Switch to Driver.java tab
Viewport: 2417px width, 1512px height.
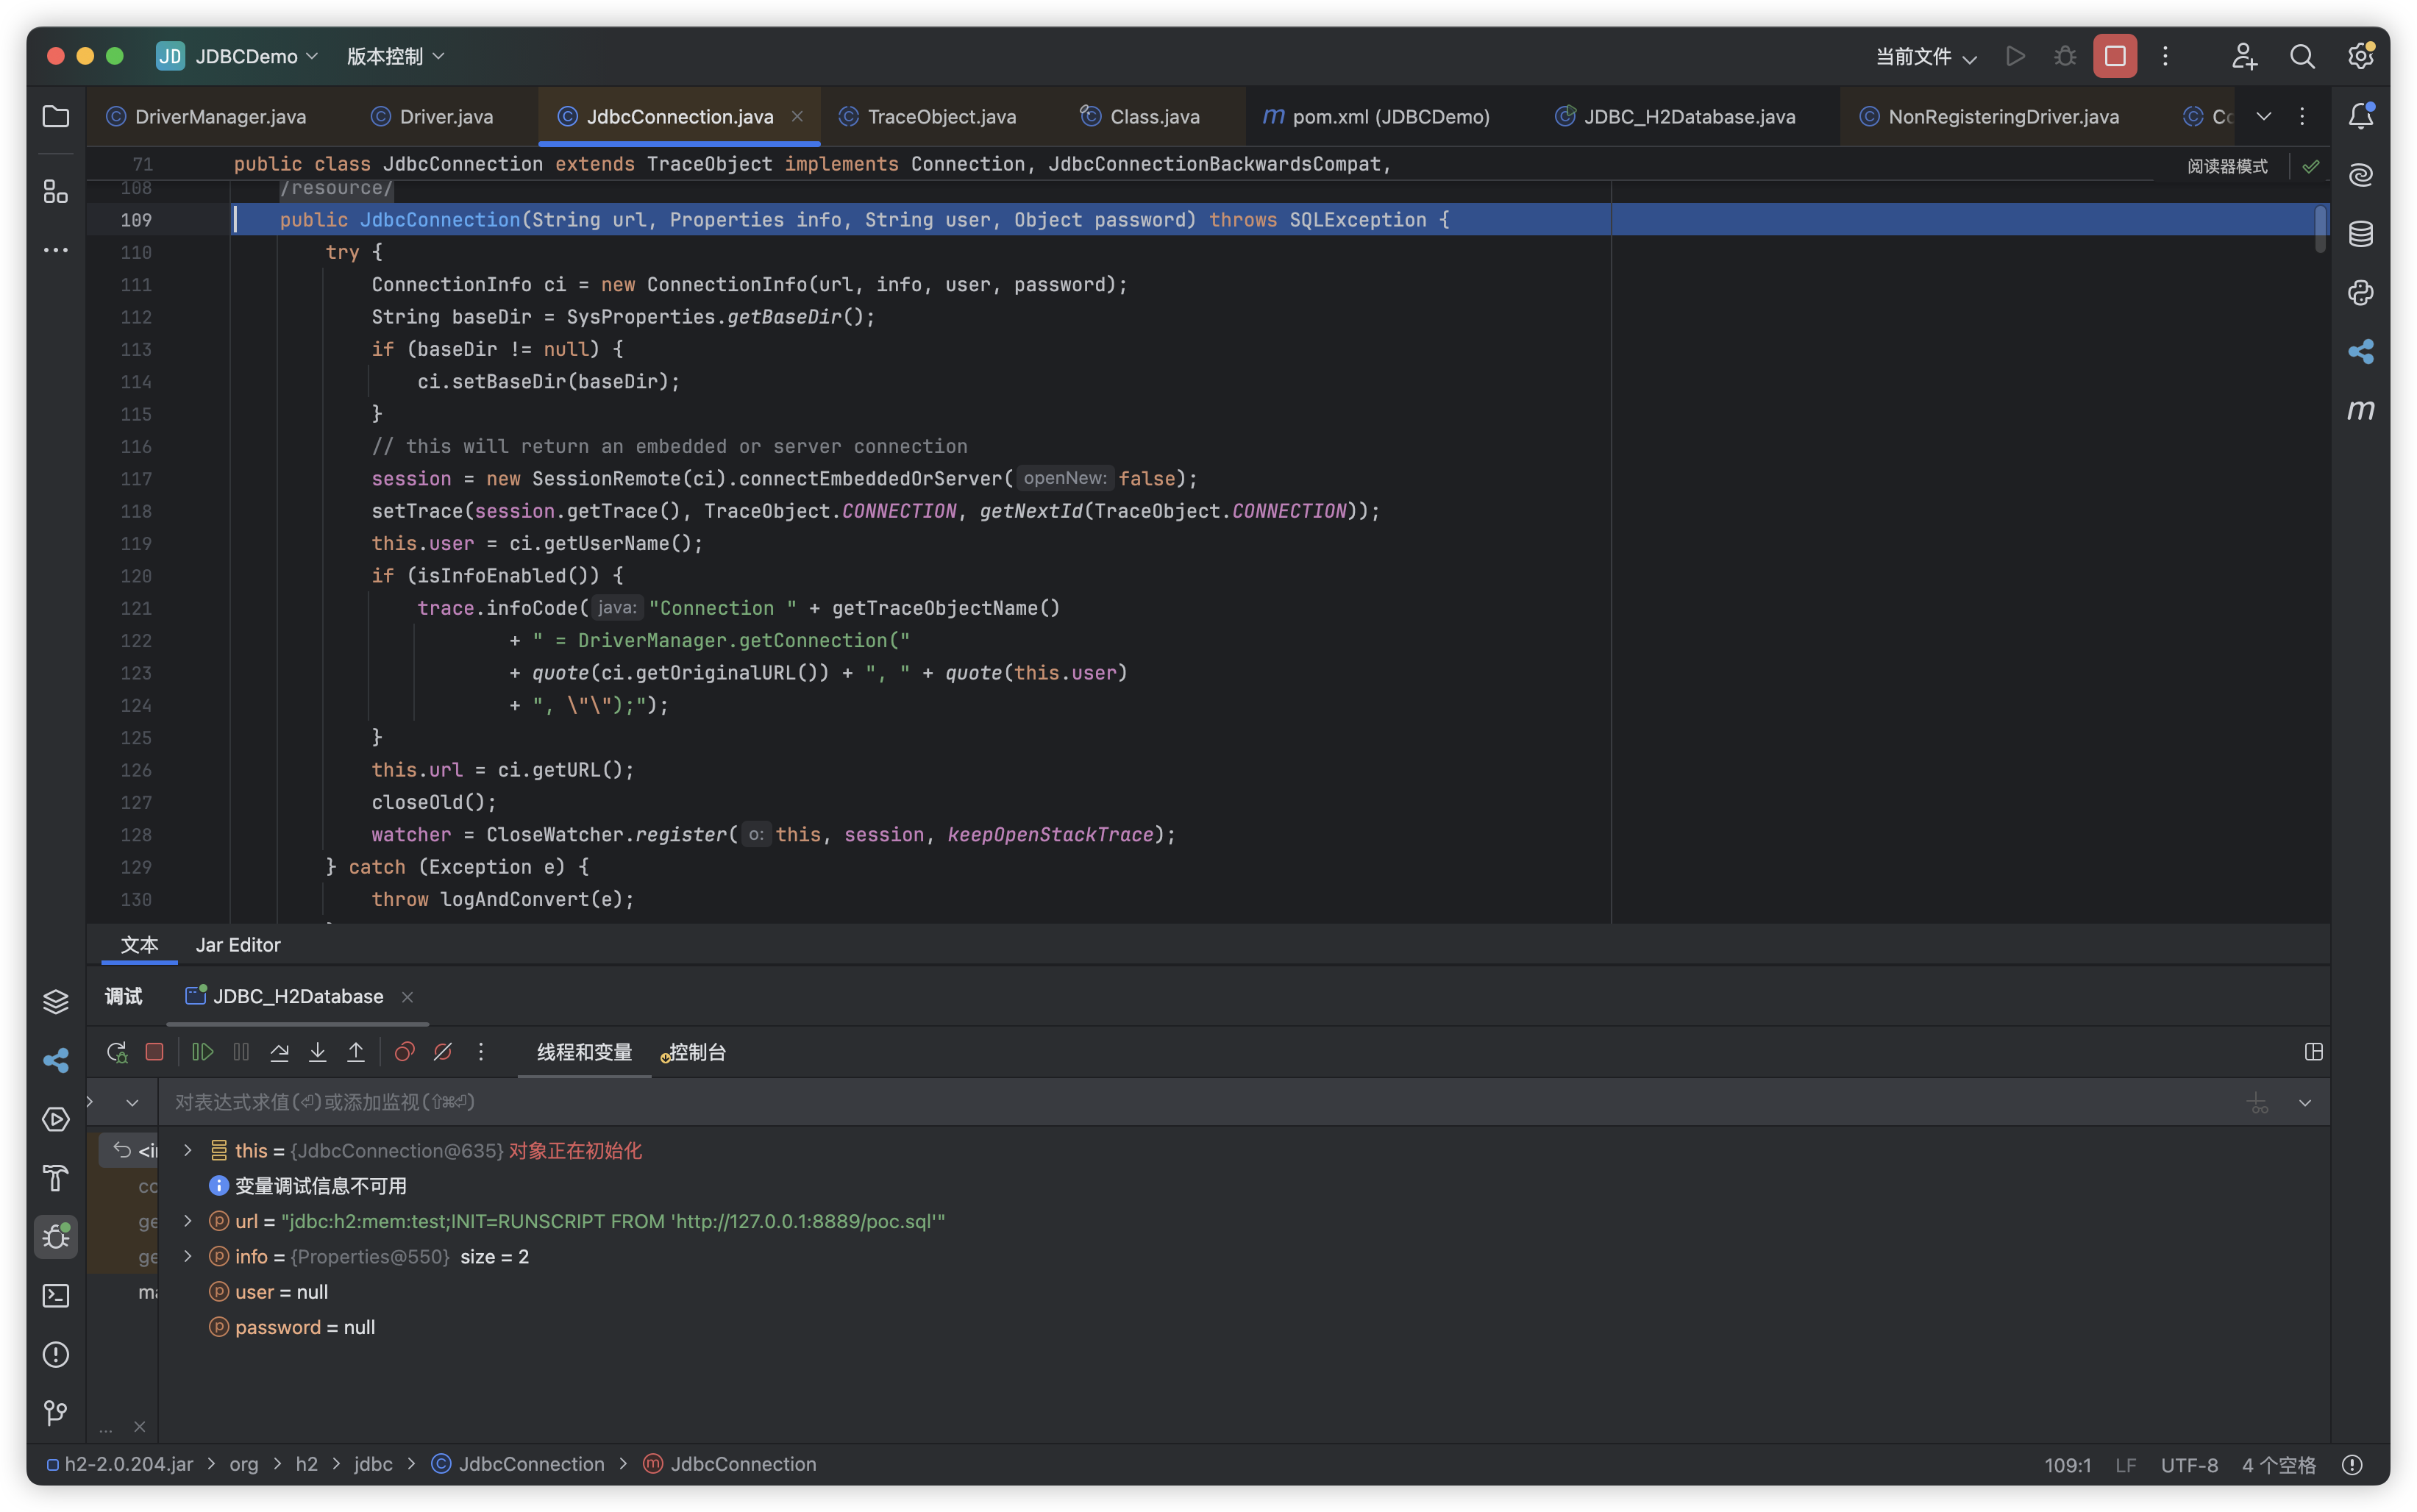pos(432,116)
